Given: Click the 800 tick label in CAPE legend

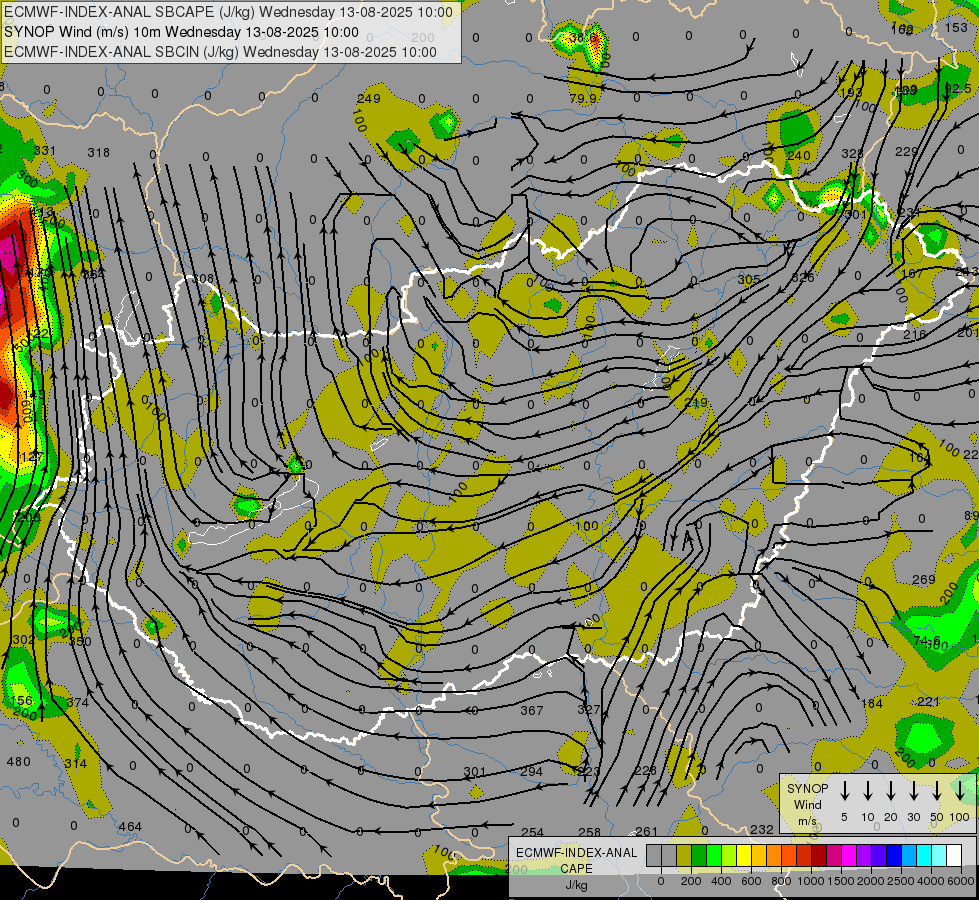Looking at the screenshot, I should coord(781,881).
